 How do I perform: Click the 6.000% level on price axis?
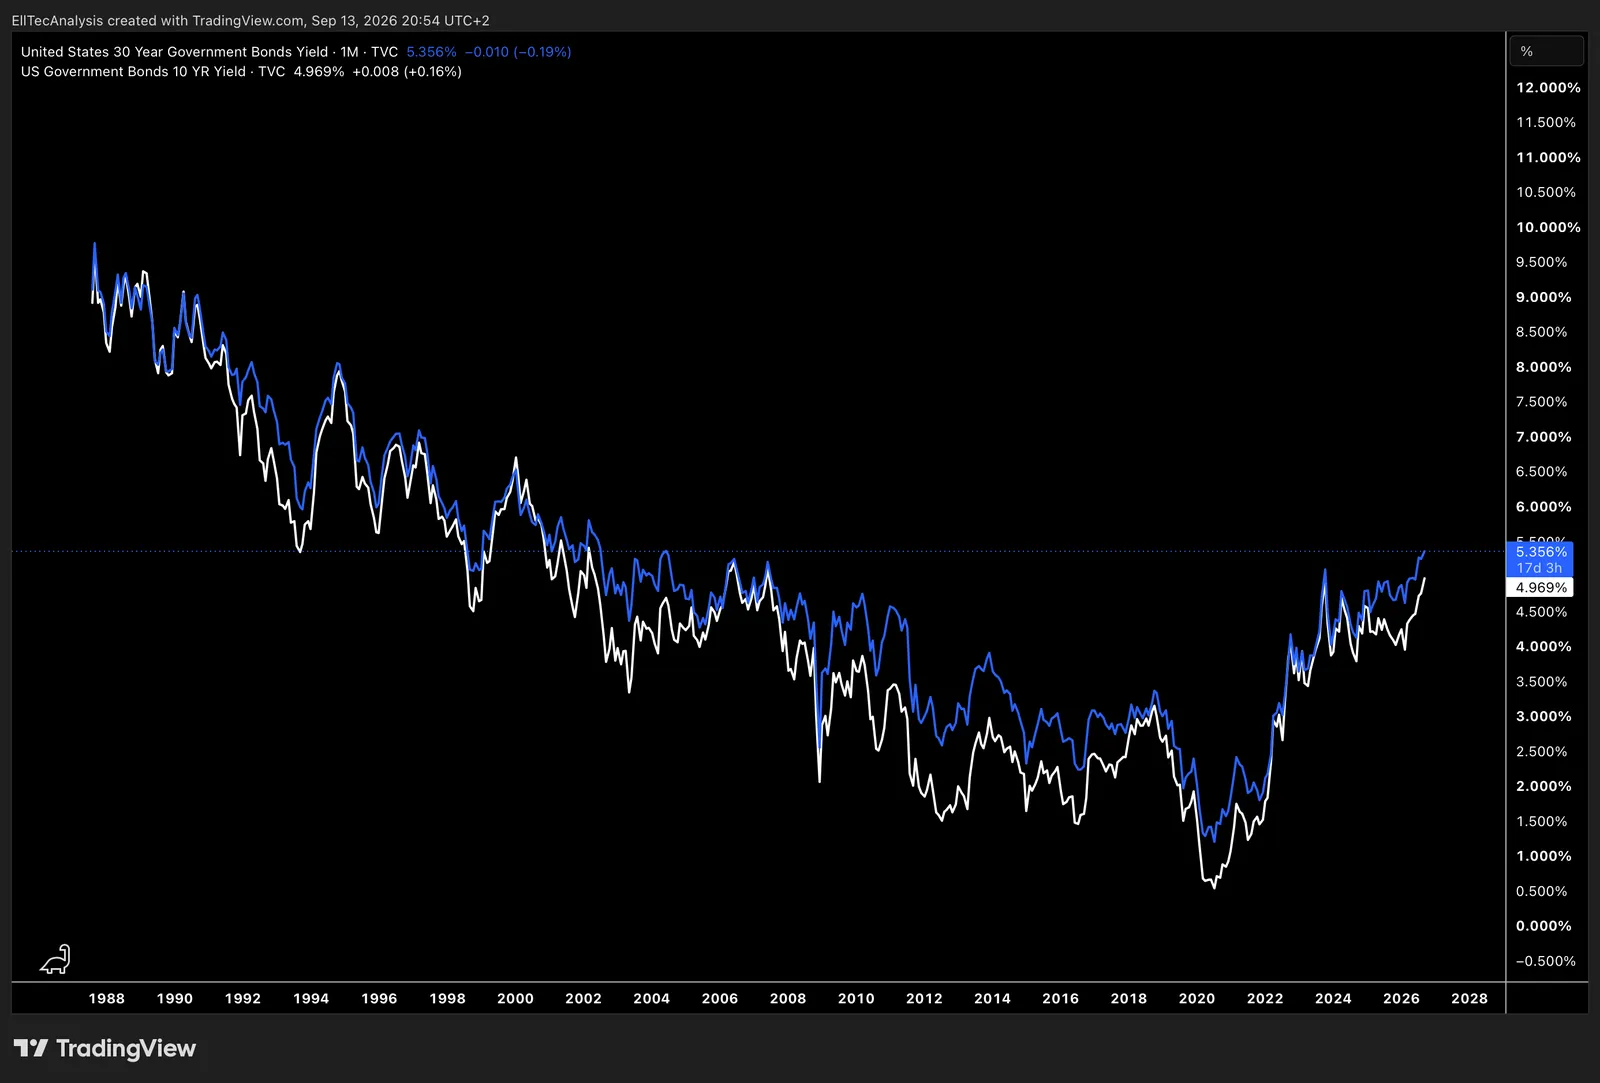(1544, 507)
